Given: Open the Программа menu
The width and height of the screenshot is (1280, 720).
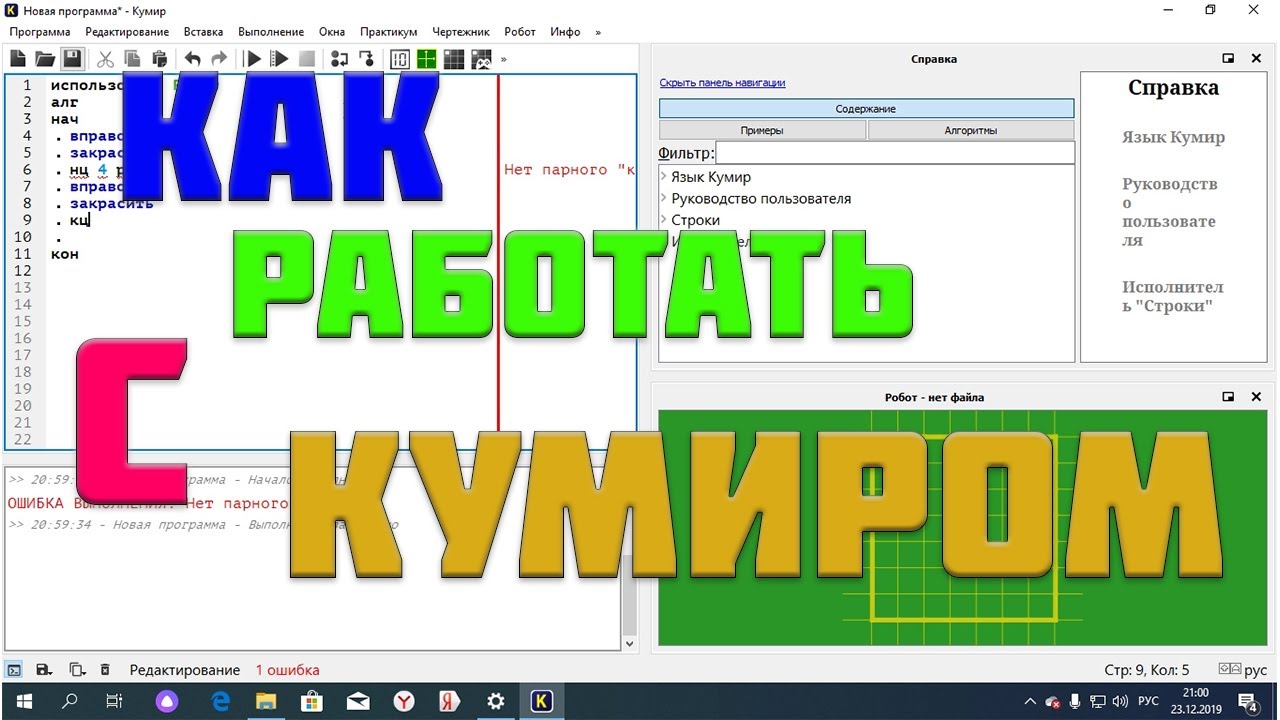Looking at the screenshot, I should click(40, 32).
